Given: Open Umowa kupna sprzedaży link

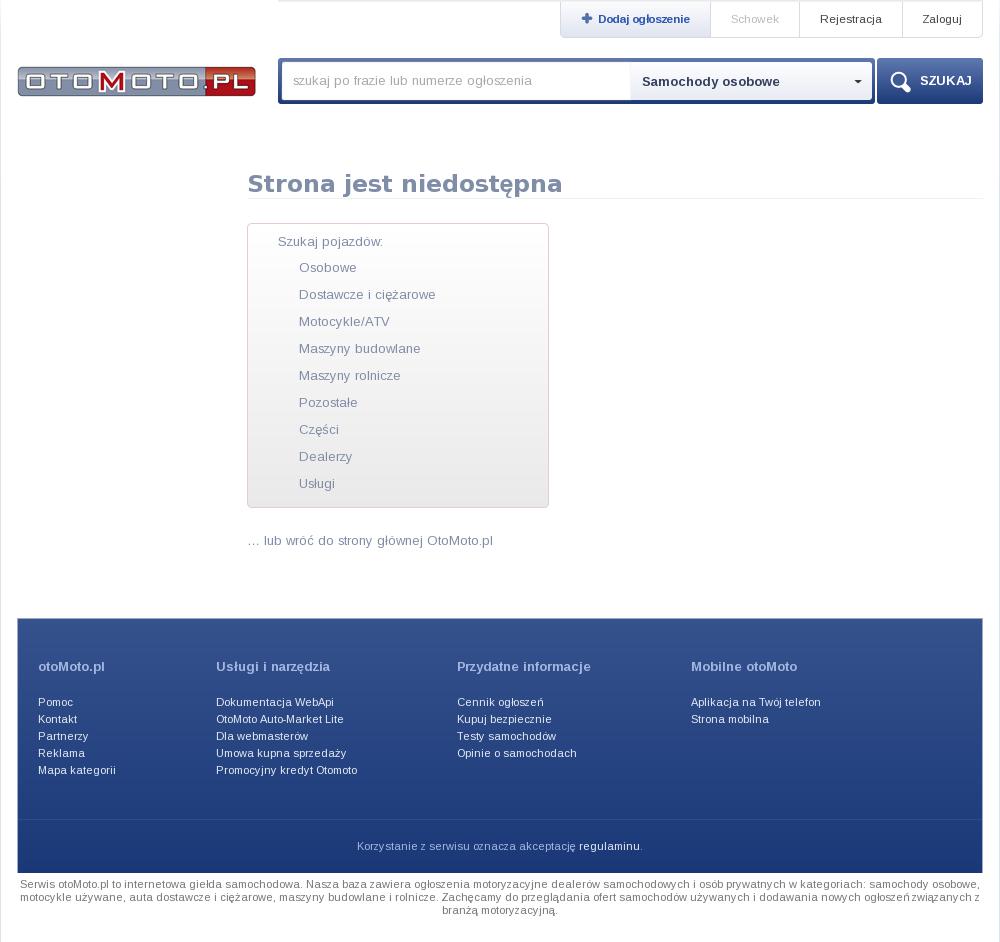Looking at the screenshot, I should [x=281, y=753].
